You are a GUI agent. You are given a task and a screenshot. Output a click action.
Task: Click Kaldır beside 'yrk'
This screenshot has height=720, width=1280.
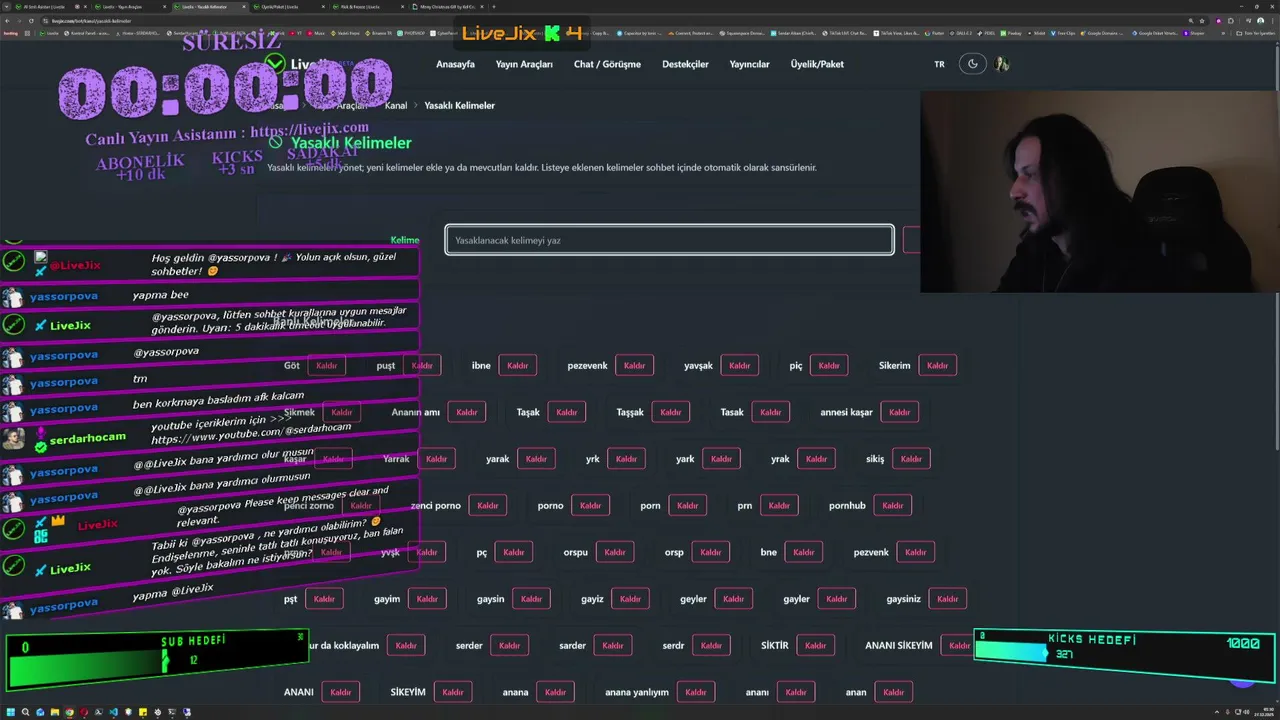pyautogui.click(x=626, y=459)
